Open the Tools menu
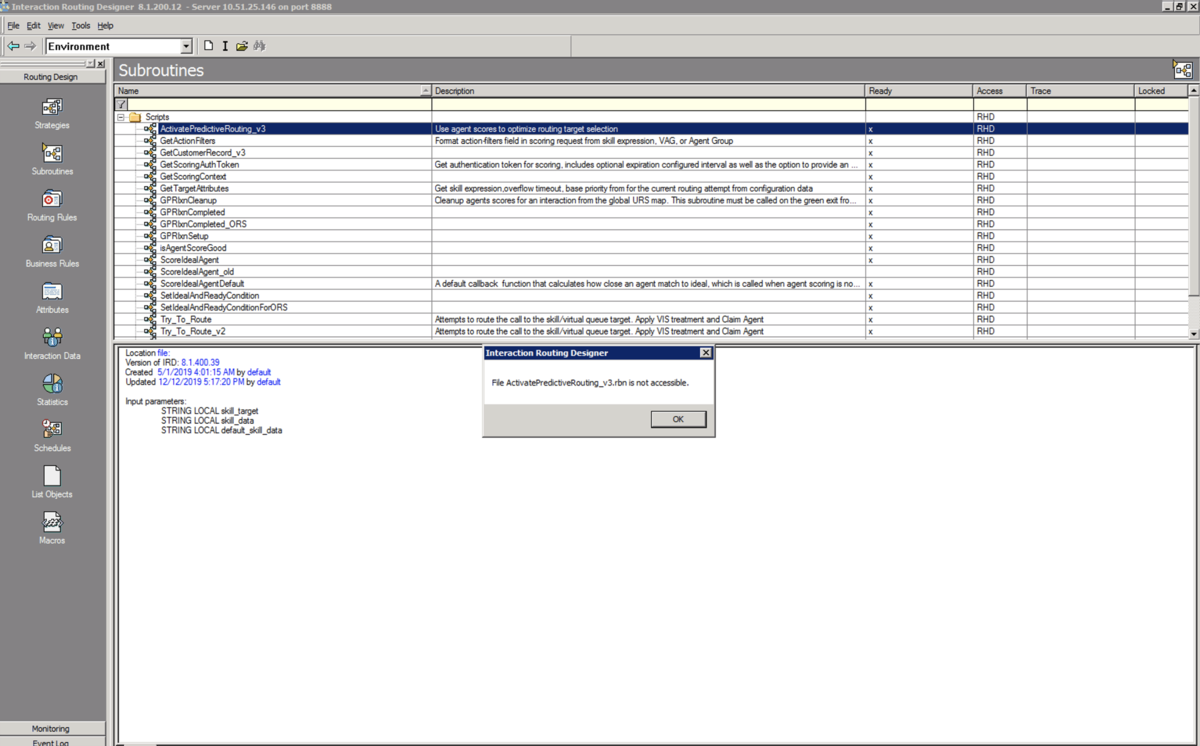The width and height of the screenshot is (1200, 746). click(x=81, y=25)
